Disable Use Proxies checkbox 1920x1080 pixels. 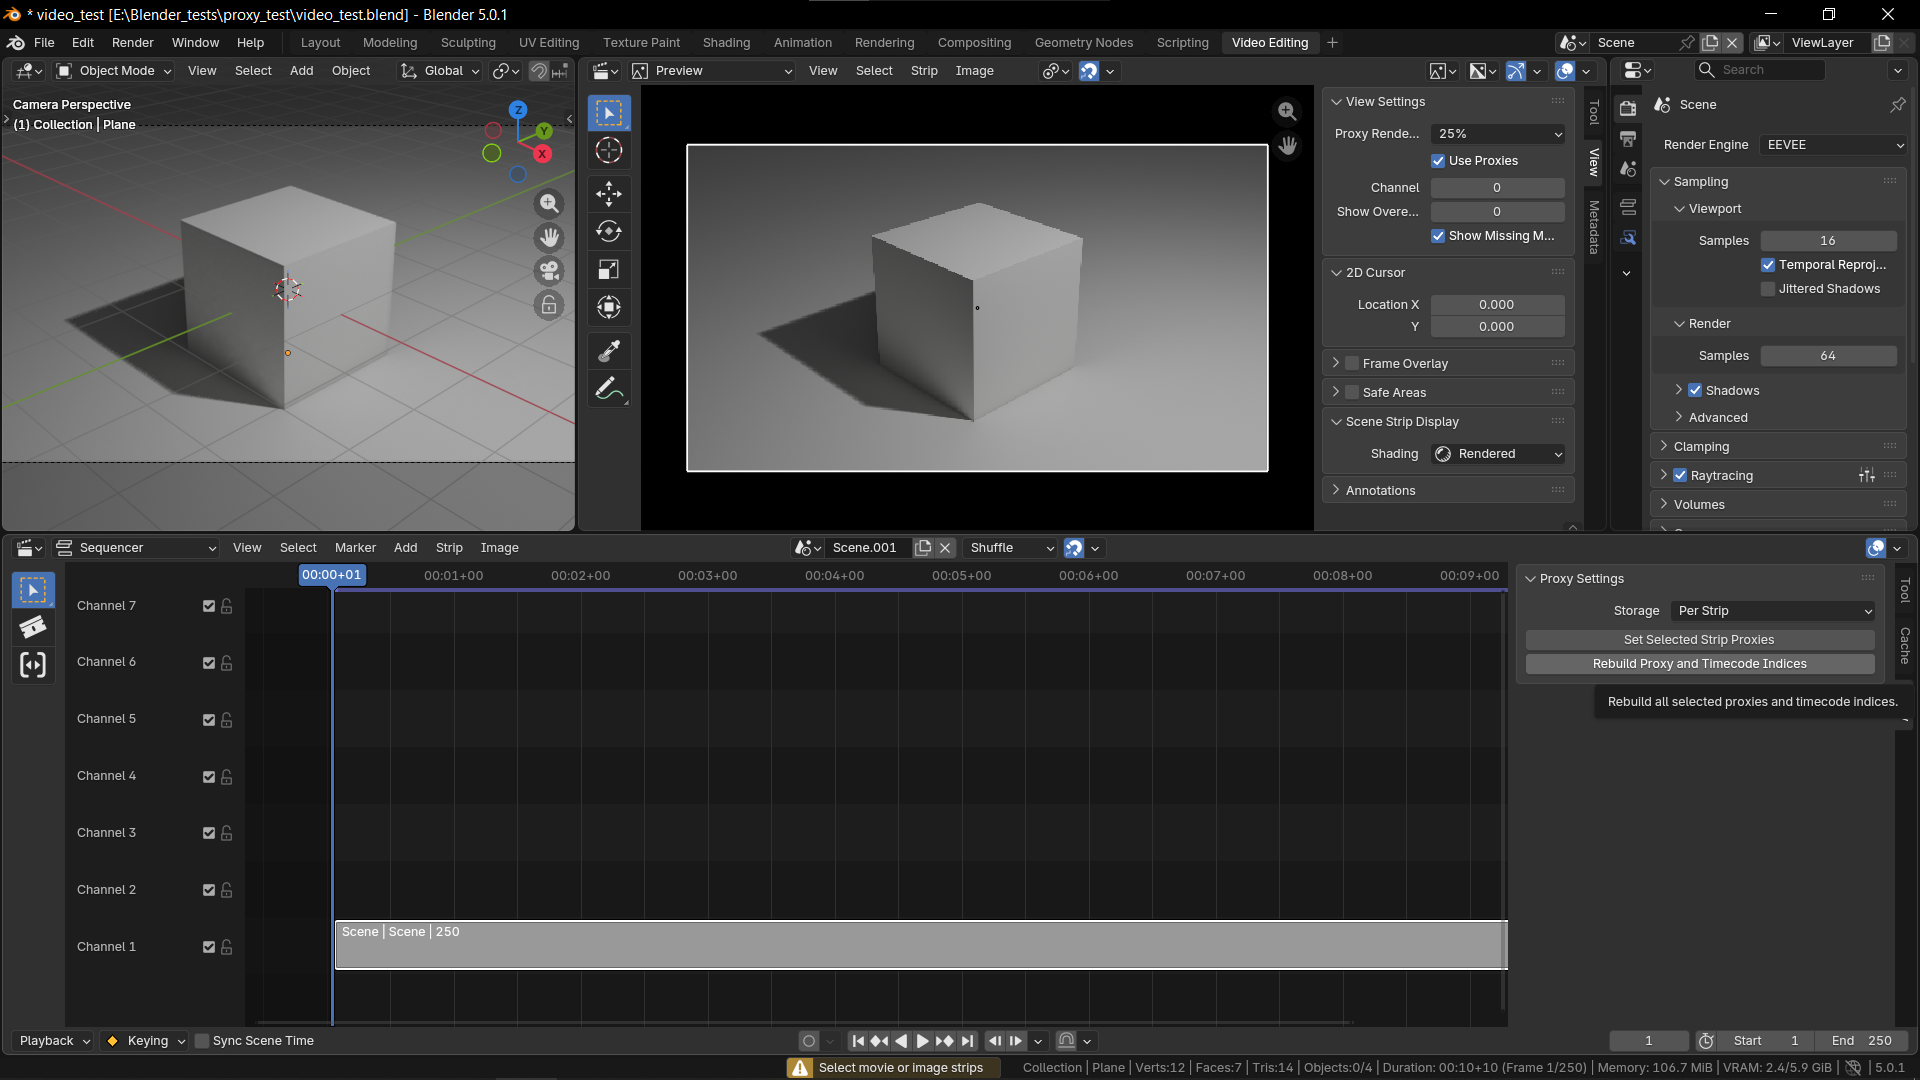(x=1438, y=161)
